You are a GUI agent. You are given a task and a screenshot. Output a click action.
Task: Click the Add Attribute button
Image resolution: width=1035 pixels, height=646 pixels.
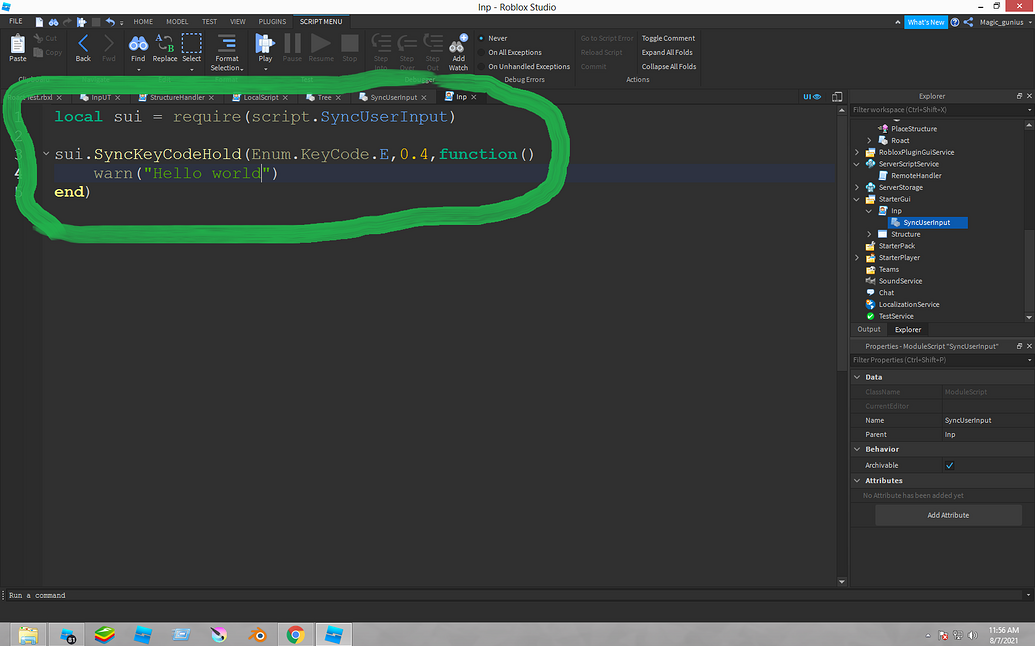948,514
